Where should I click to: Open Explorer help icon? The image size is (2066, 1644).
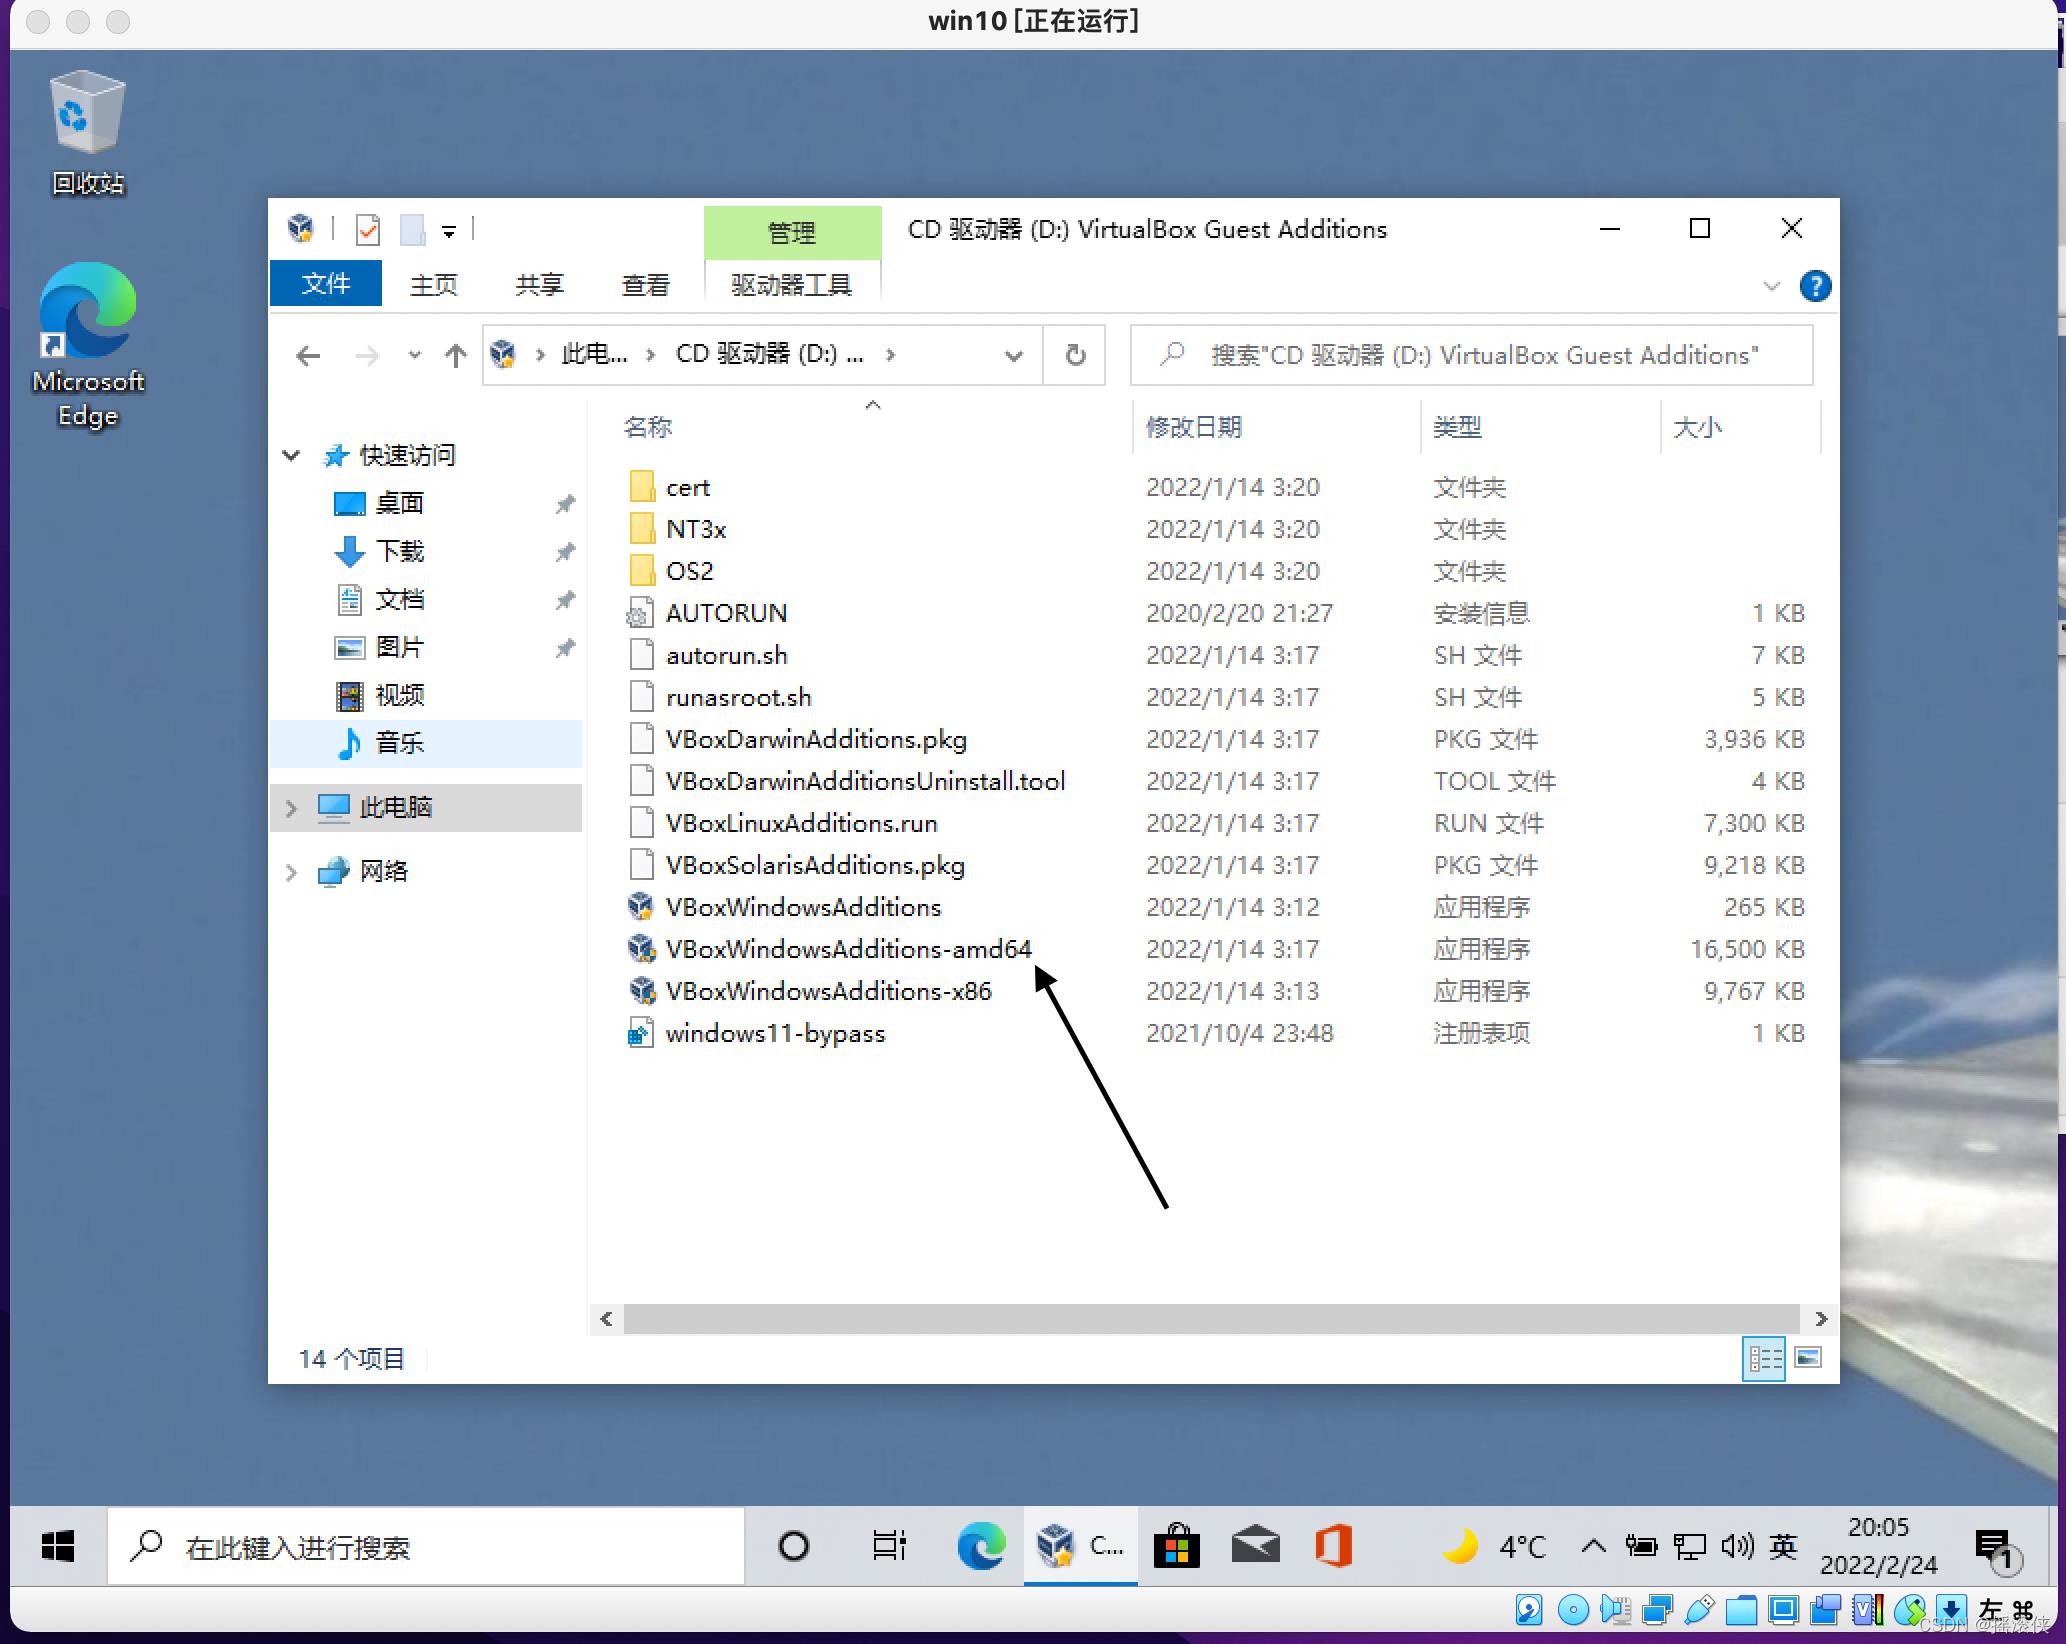pyautogui.click(x=1815, y=286)
